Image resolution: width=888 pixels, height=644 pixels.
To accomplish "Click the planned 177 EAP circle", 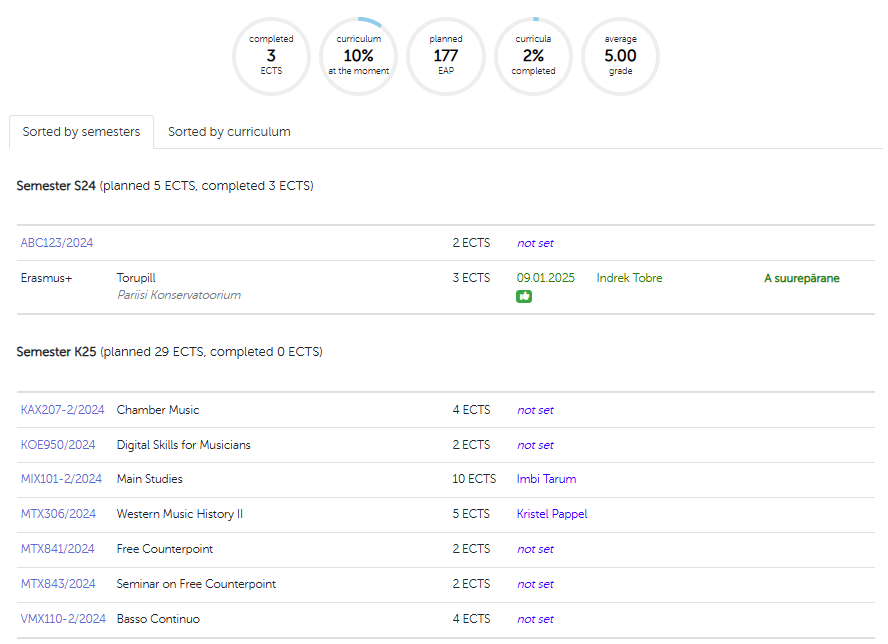I will pyautogui.click(x=446, y=56).
